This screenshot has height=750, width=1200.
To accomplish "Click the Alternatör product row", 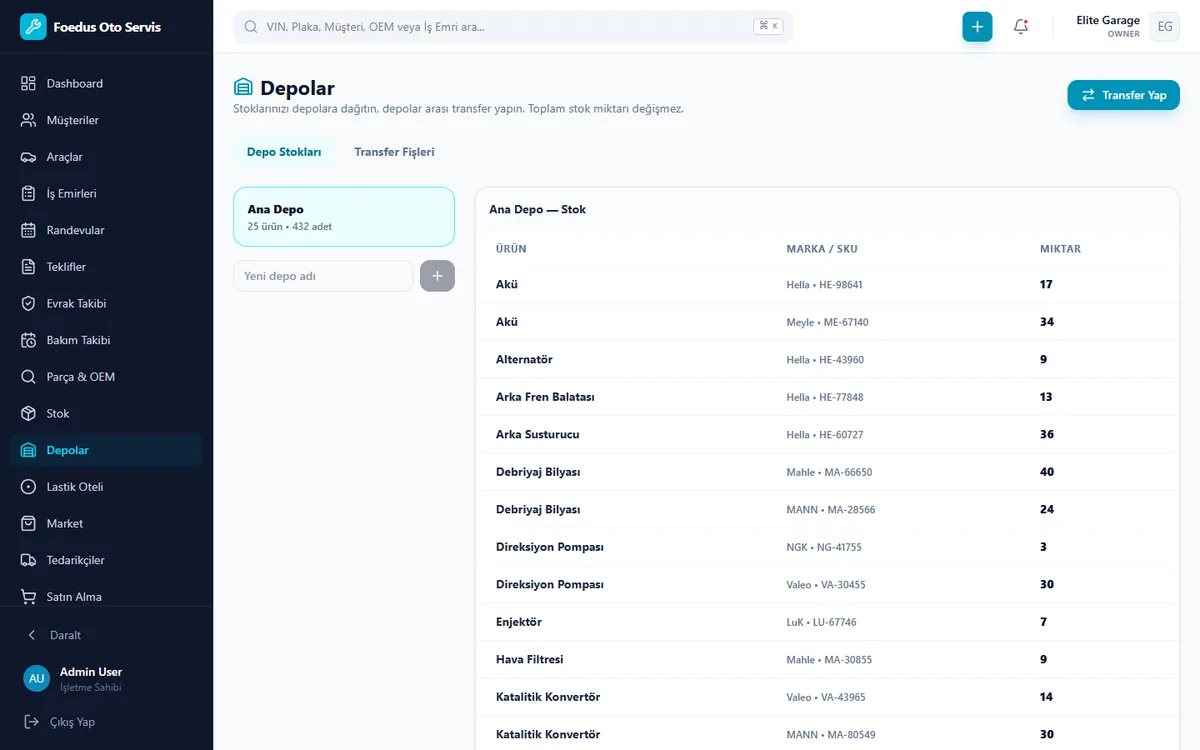I will 827,359.
